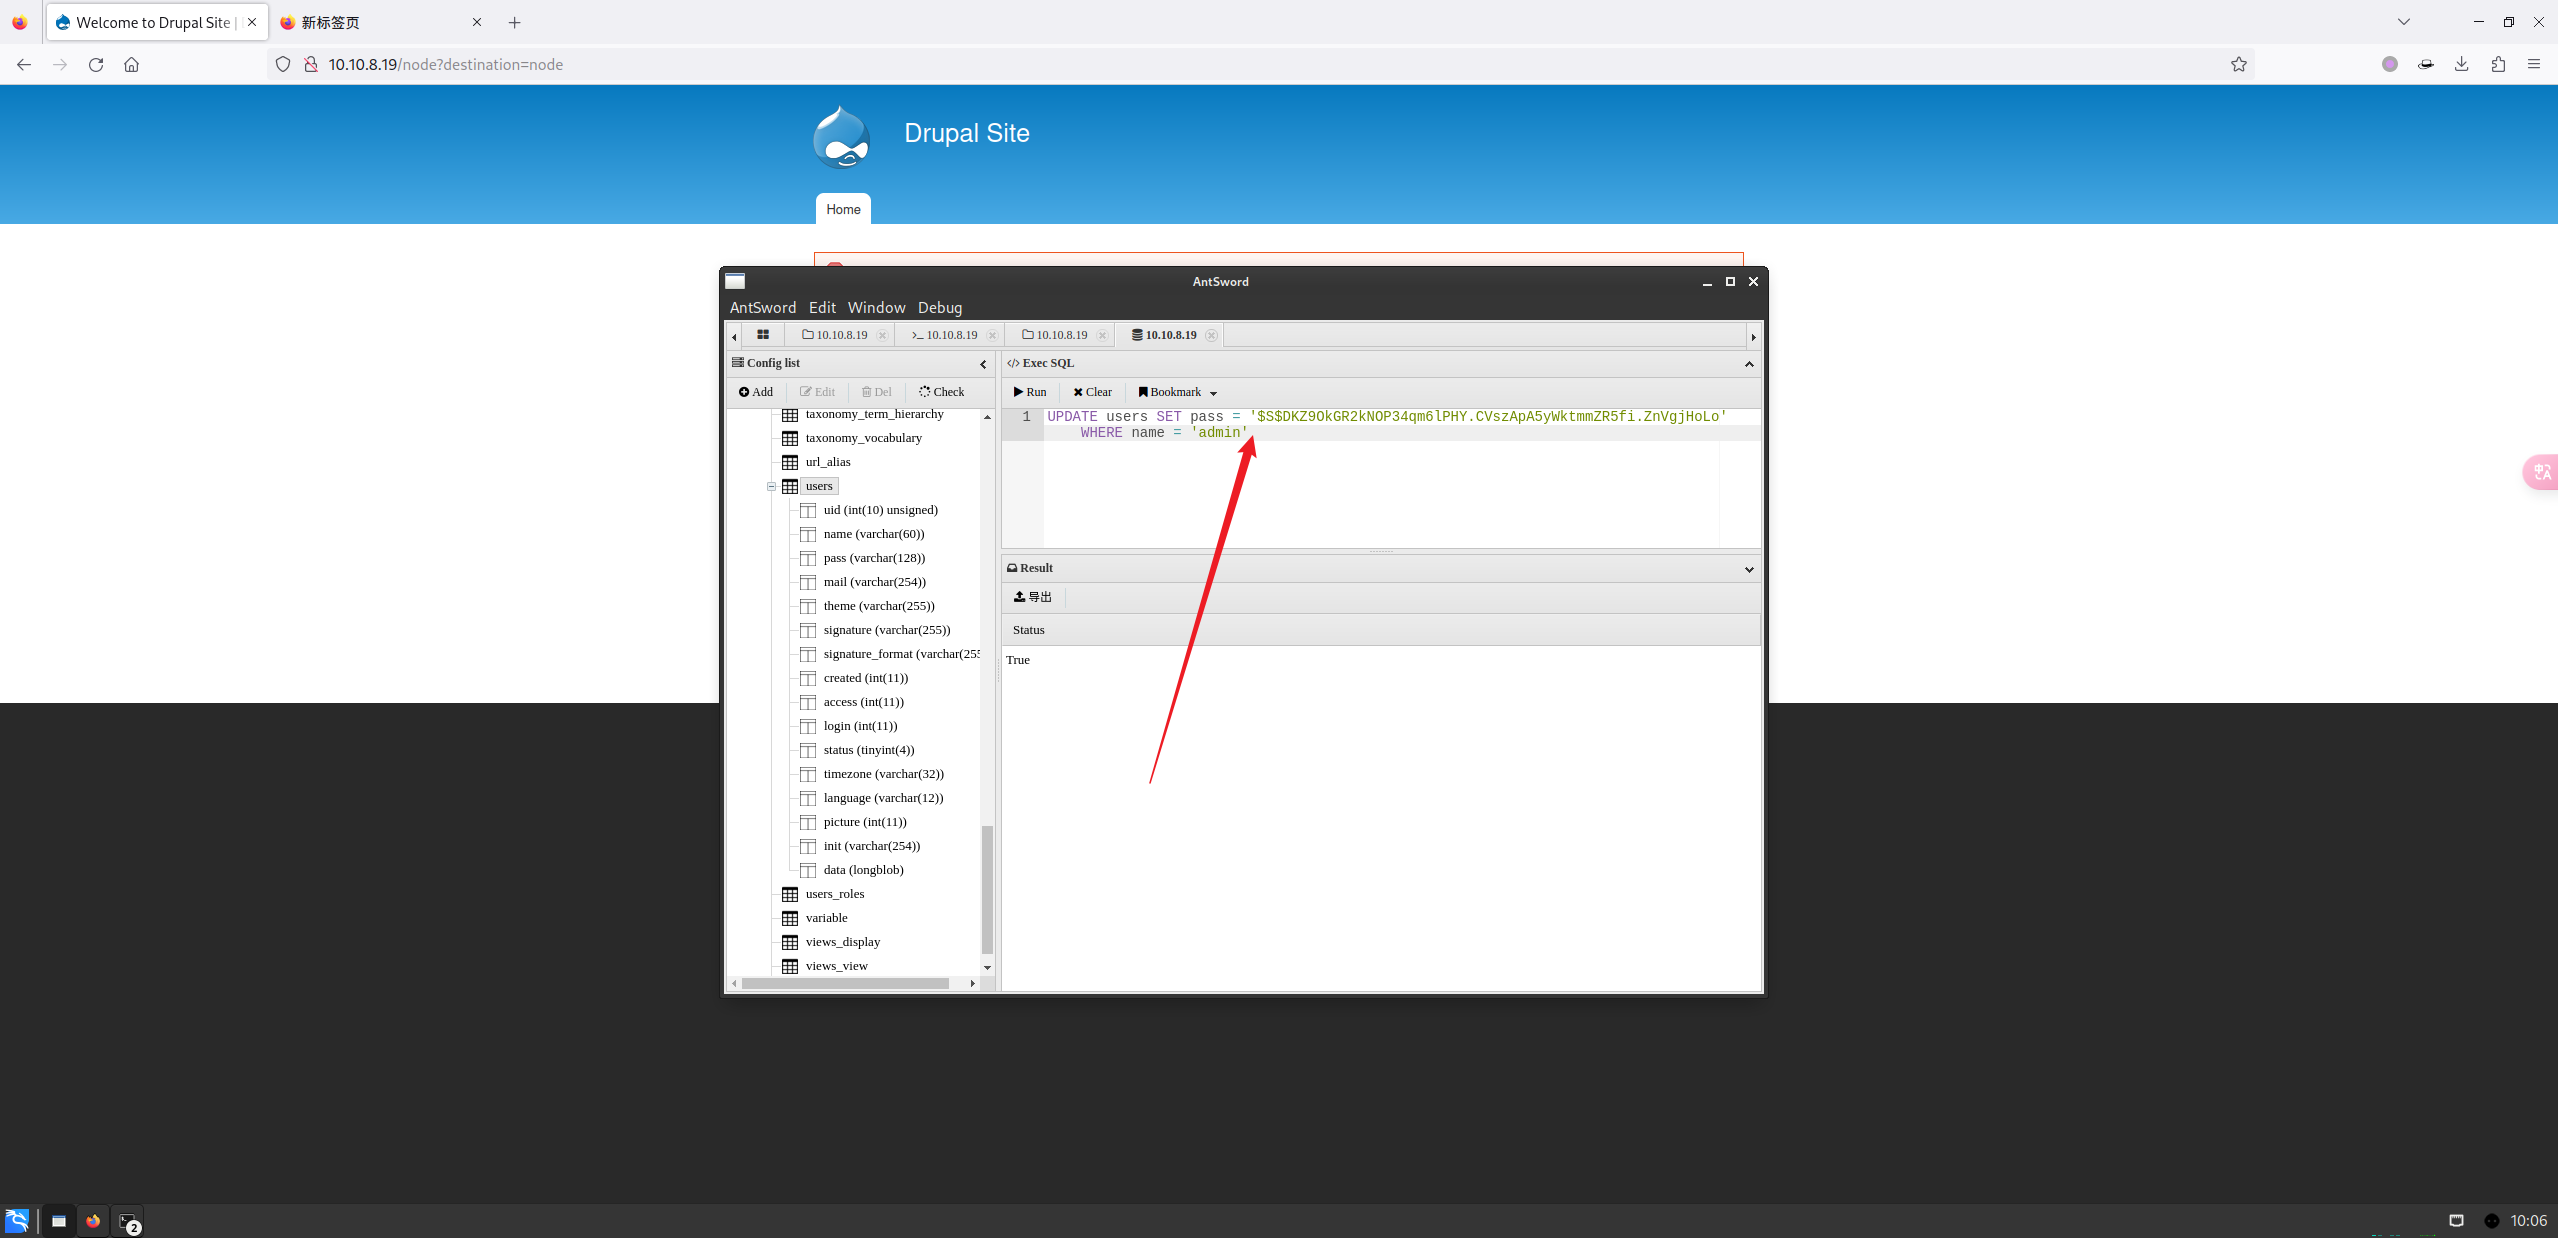2558x1238 pixels.
Task: Clear the SQL editor
Action: [x=1092, y=392]
